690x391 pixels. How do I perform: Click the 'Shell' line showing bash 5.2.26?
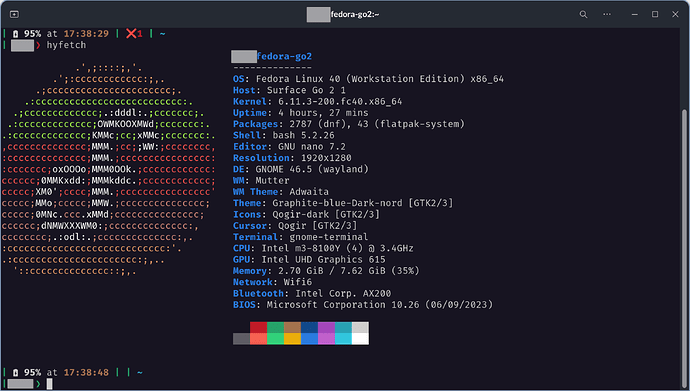coord(283,135)
